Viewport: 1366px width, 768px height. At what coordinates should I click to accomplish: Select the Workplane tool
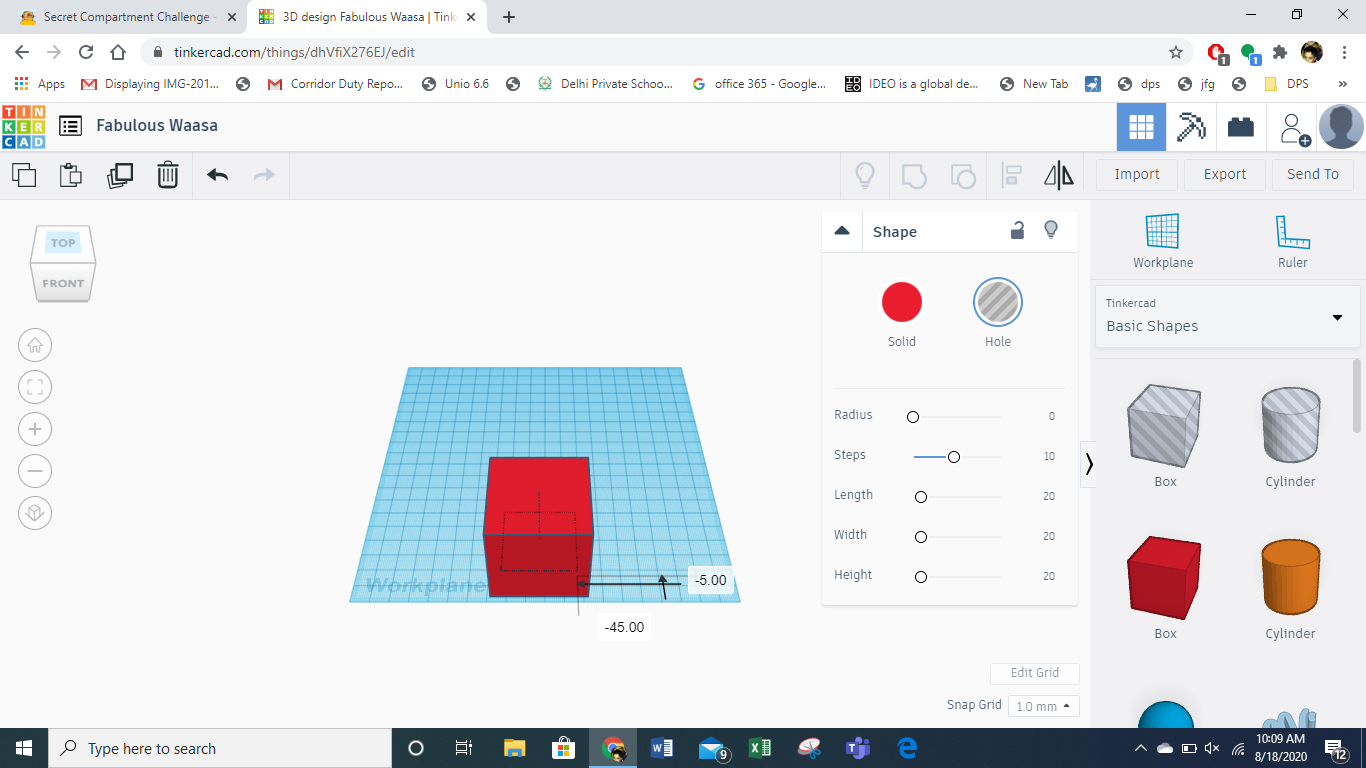pos(1163,241)
